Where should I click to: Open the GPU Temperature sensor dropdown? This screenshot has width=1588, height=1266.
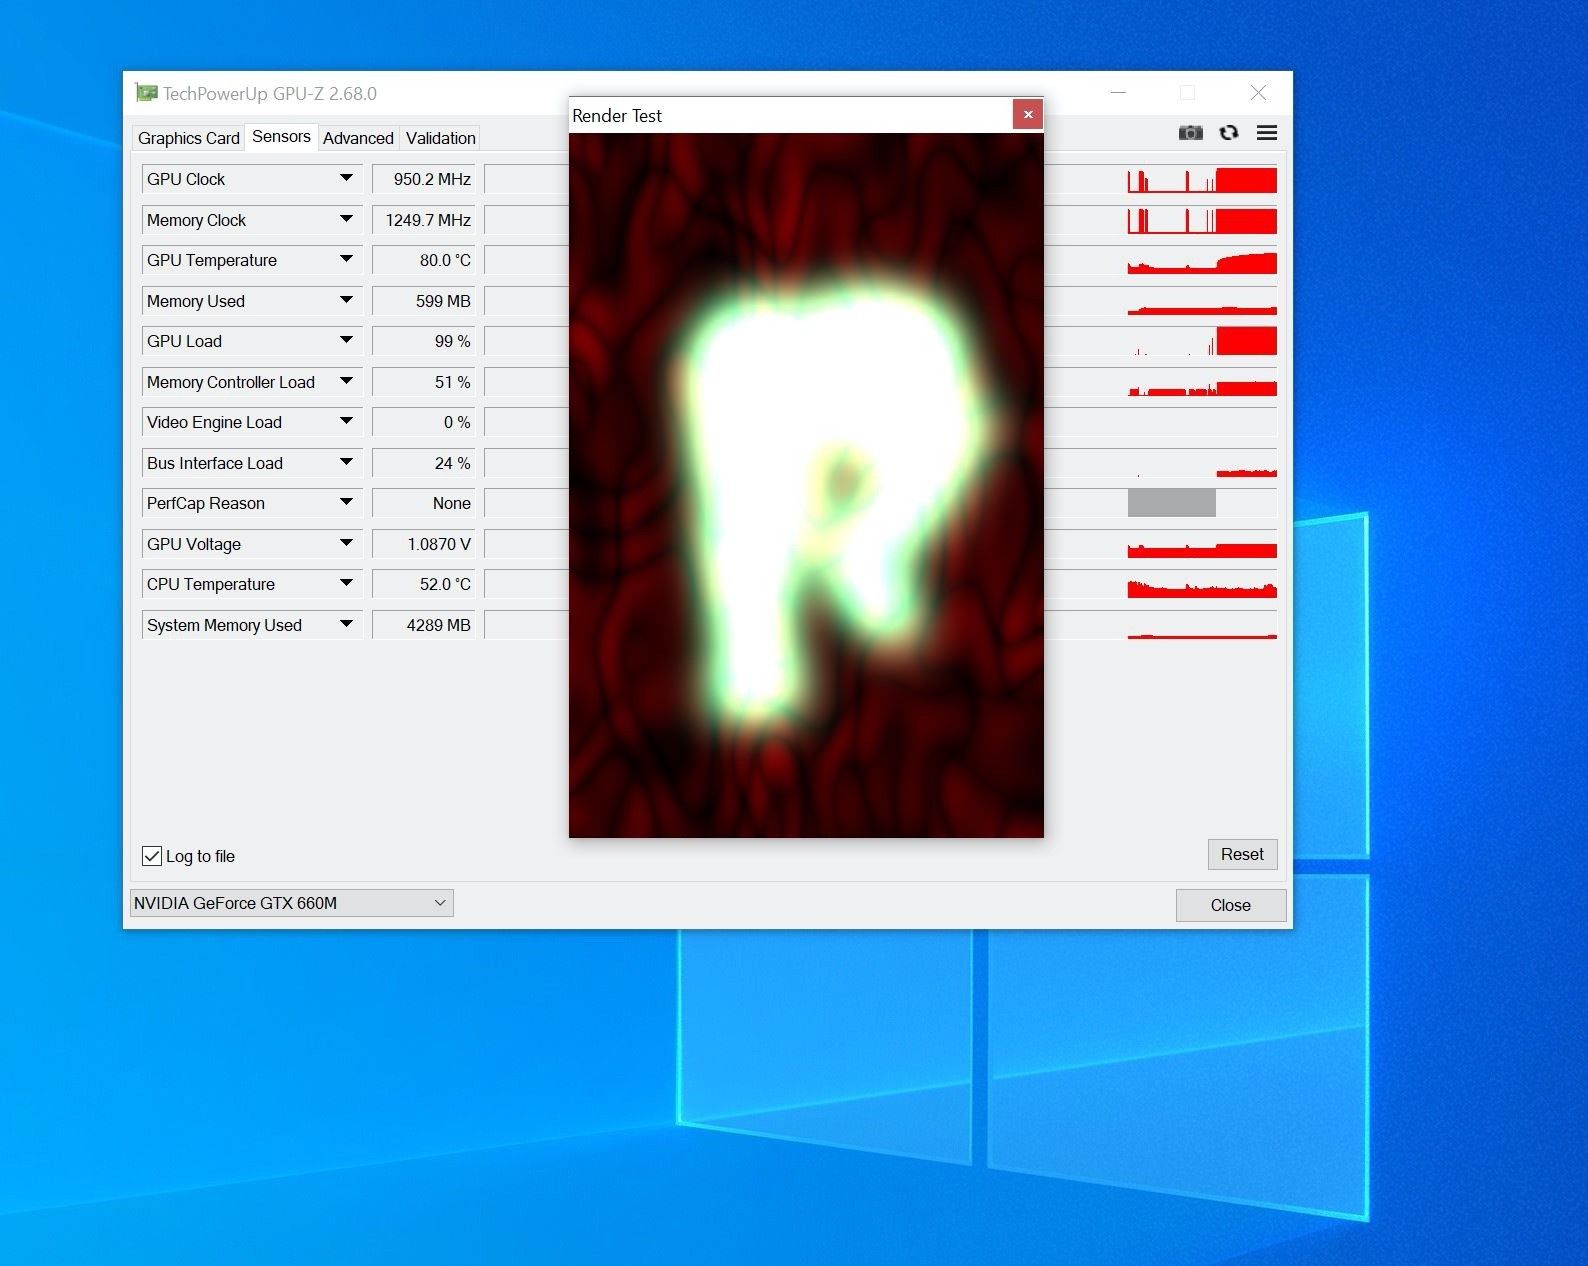pyautogui.click(x=346, y=260)
